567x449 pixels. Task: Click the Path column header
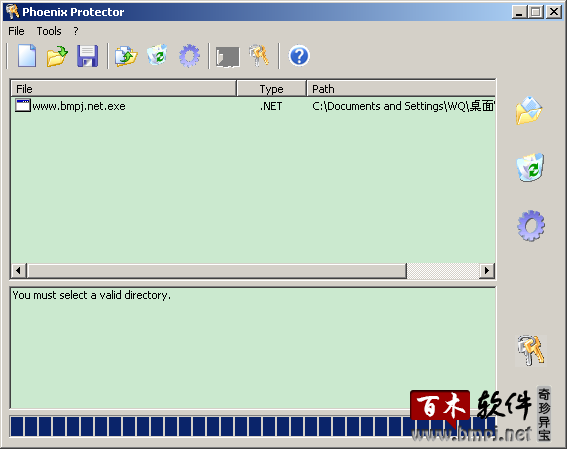point(401,89)
